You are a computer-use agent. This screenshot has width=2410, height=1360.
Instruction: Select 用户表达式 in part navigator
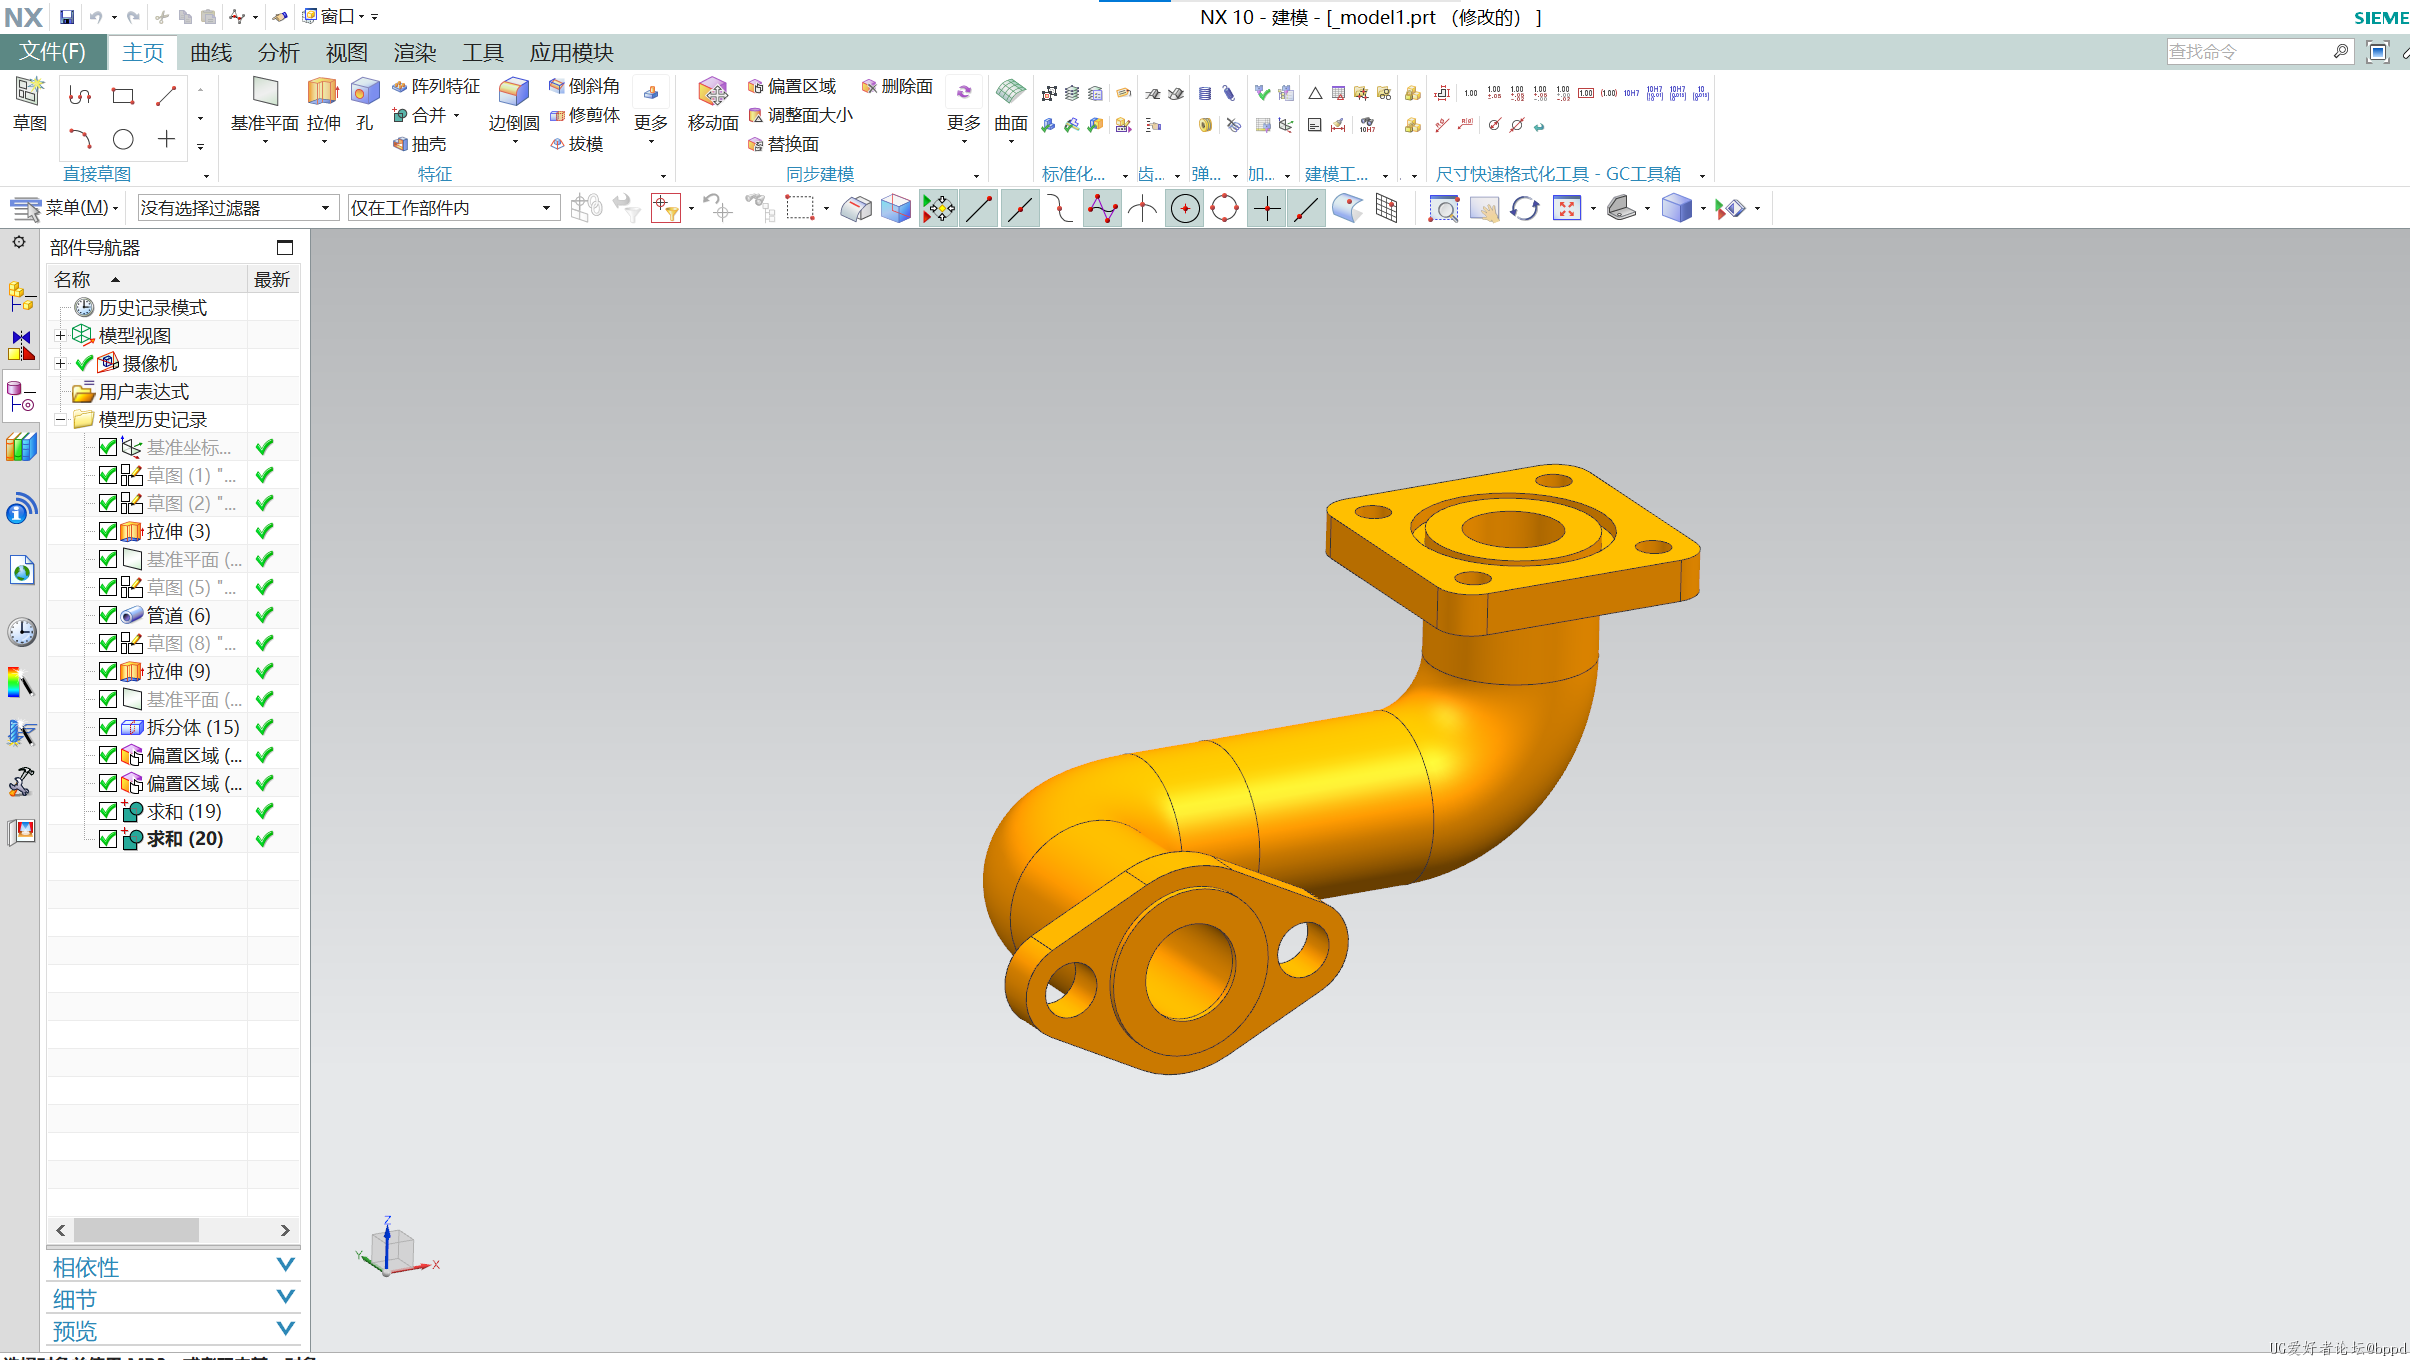point(144,391)
